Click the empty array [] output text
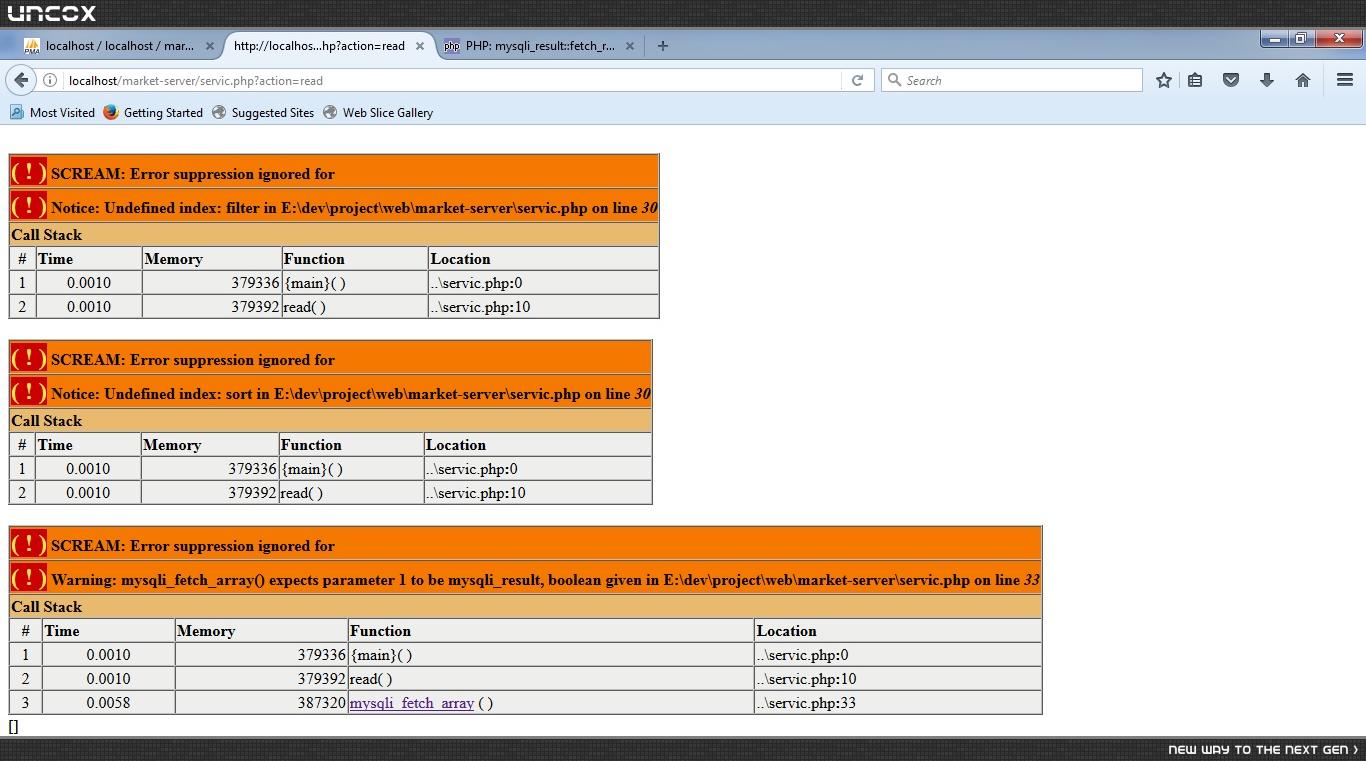Viewport: 1366px width, 761px height. pos(13,726)
